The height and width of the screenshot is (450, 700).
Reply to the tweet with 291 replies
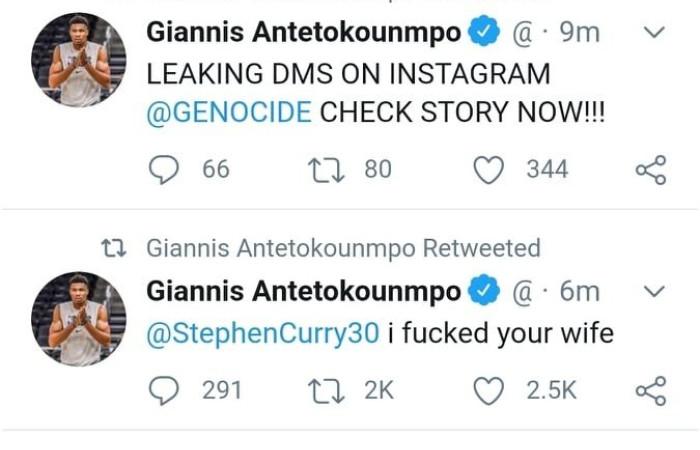(163, 390)
